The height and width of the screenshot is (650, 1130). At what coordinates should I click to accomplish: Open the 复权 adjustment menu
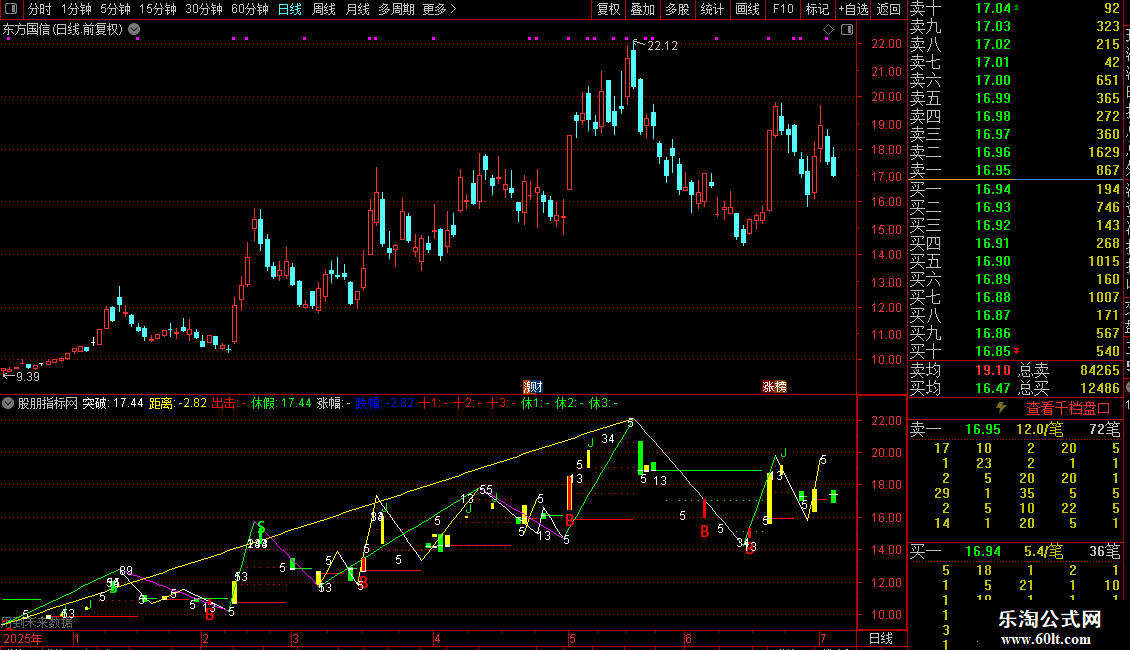(608, 9)
